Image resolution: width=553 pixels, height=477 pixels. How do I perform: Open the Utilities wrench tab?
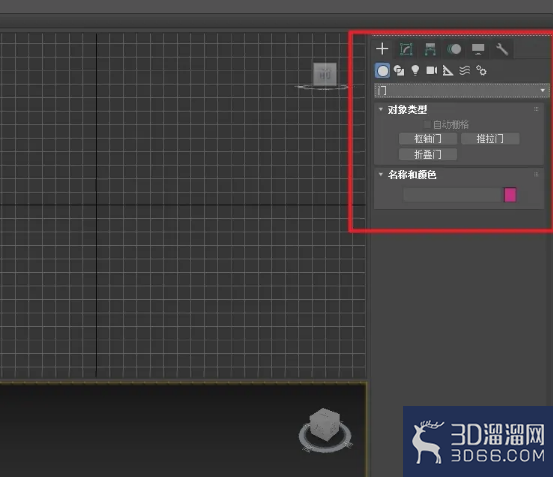[x=502, y=49]
